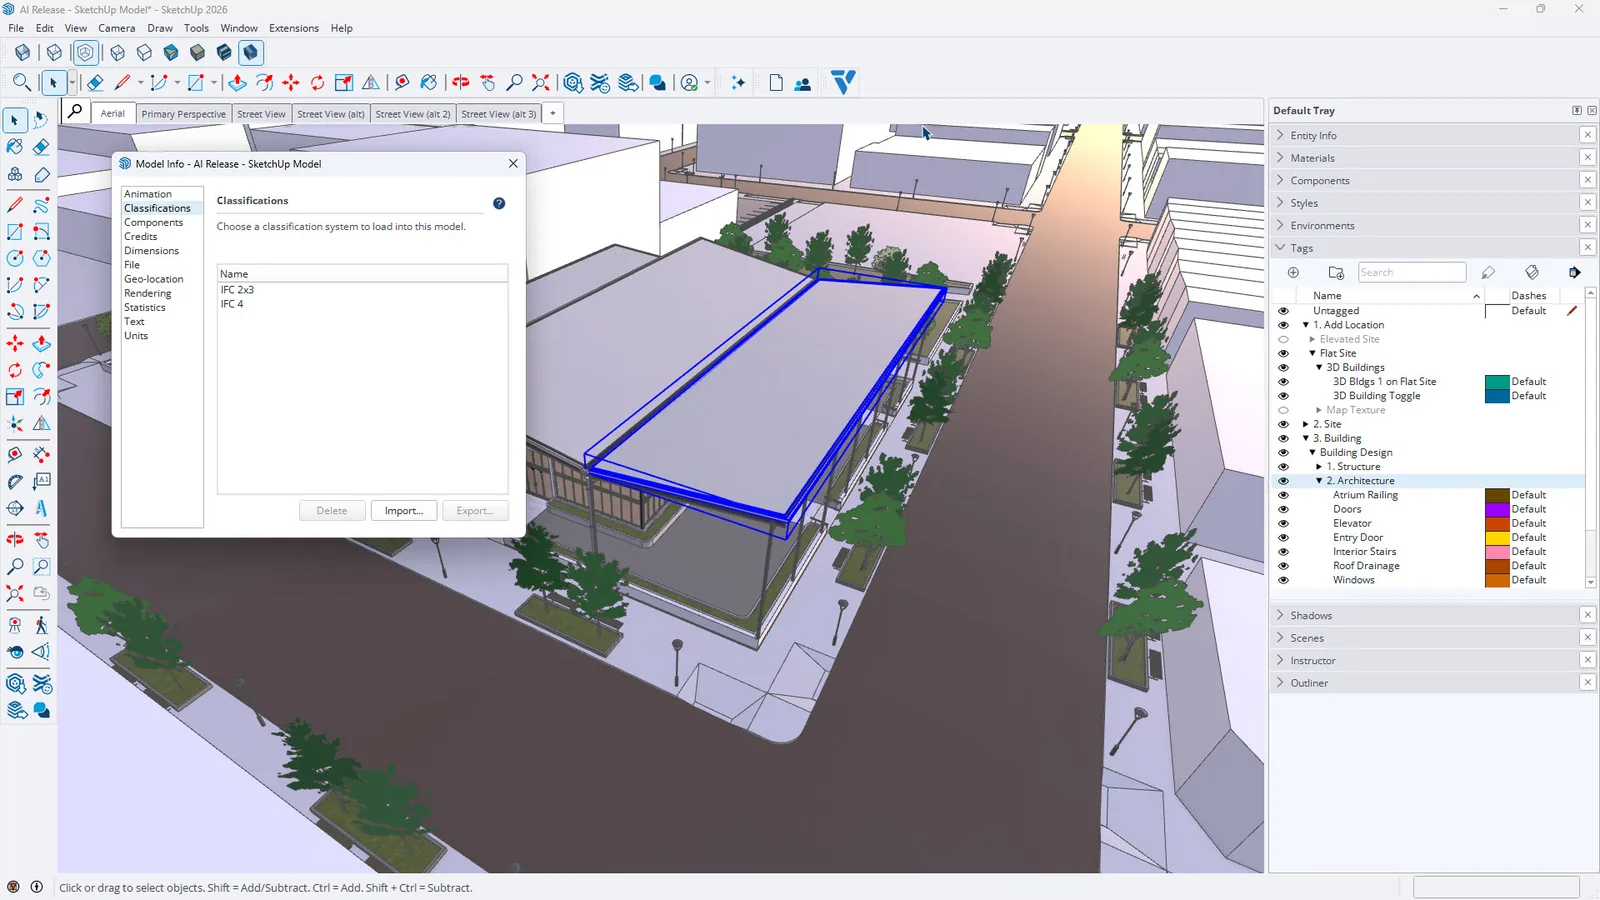Show the Elevated Site tag
This screenshot has width=1600, height=900.
click(x=1283, y=339)
